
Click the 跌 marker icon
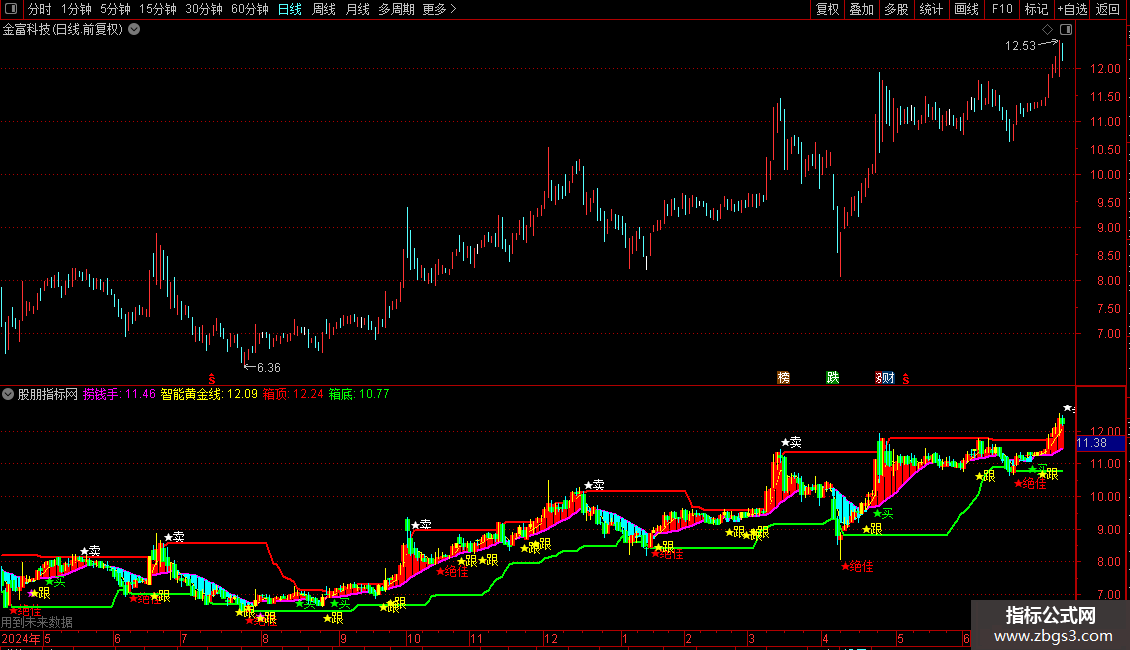pyautogui.click(x=832, y=378)
